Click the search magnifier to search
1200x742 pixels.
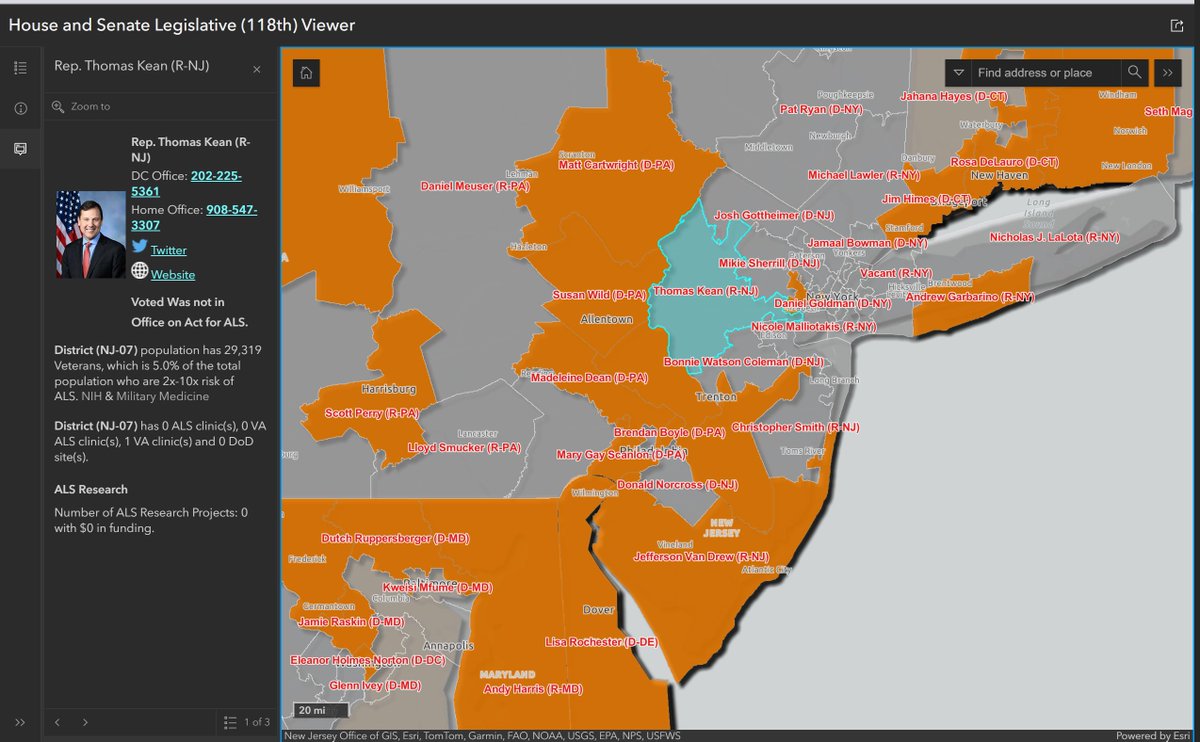1135,72
